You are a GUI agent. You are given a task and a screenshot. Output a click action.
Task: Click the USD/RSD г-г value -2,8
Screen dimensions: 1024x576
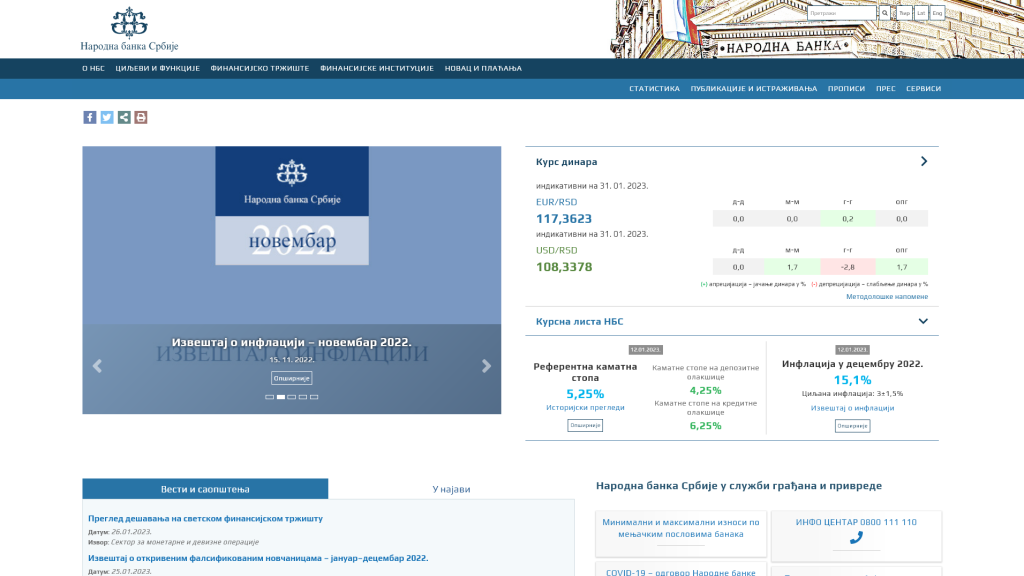(847, 267)
